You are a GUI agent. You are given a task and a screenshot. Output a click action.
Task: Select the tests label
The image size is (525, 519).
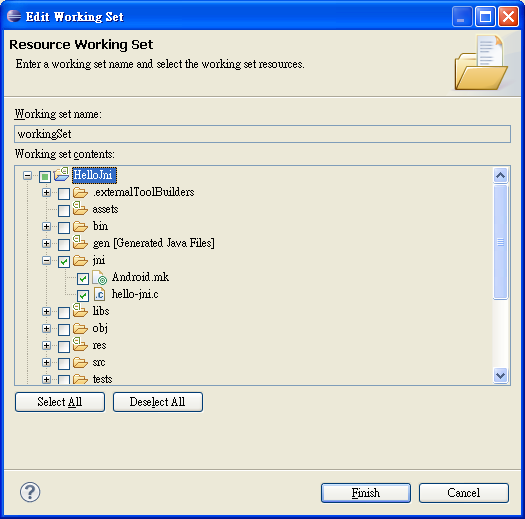coord(102,379)
